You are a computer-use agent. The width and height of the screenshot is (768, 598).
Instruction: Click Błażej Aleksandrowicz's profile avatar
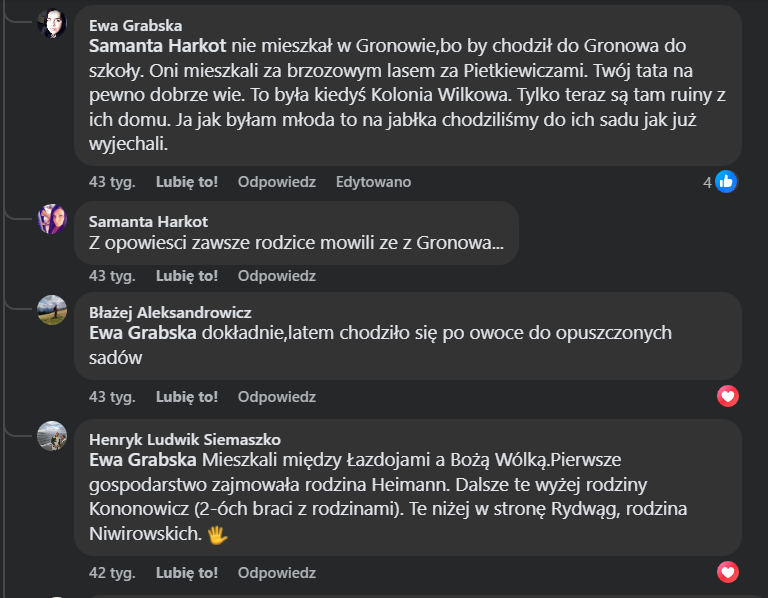pyautogui.click(x=52, y=310)
